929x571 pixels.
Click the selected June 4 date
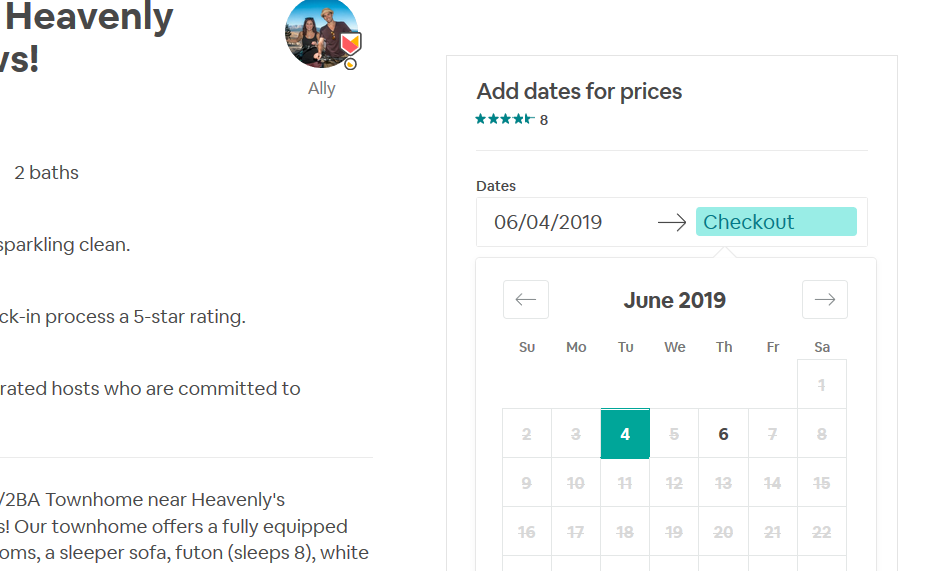[625, 434]
